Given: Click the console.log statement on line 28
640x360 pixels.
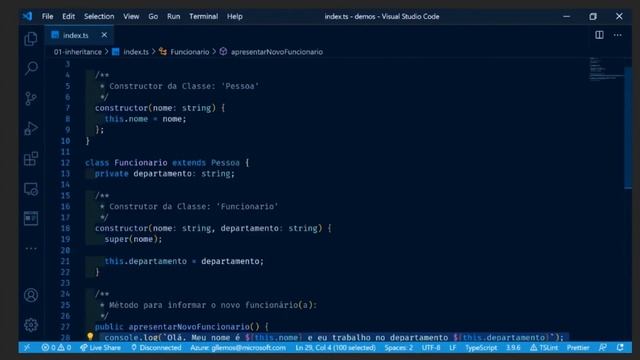Looking at the screenshot, I should (x=334, y=338).
